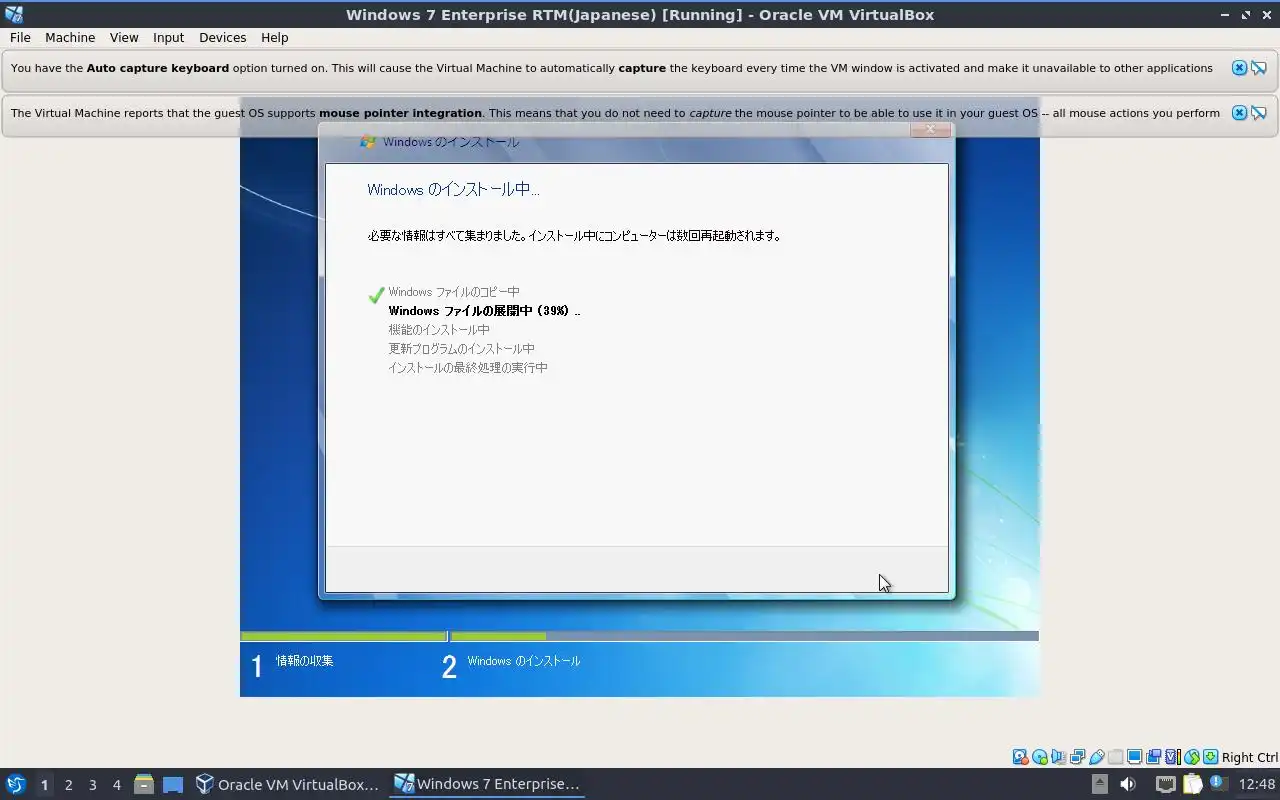Open the Devices menu
This screenshot has height=800, width=1280.
coord(222,37)
